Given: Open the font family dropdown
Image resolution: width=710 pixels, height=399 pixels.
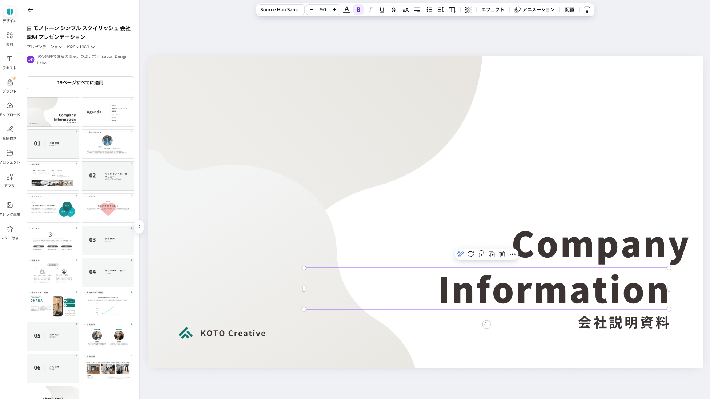Looking at the screenshot, I should [x=279, y=10].
